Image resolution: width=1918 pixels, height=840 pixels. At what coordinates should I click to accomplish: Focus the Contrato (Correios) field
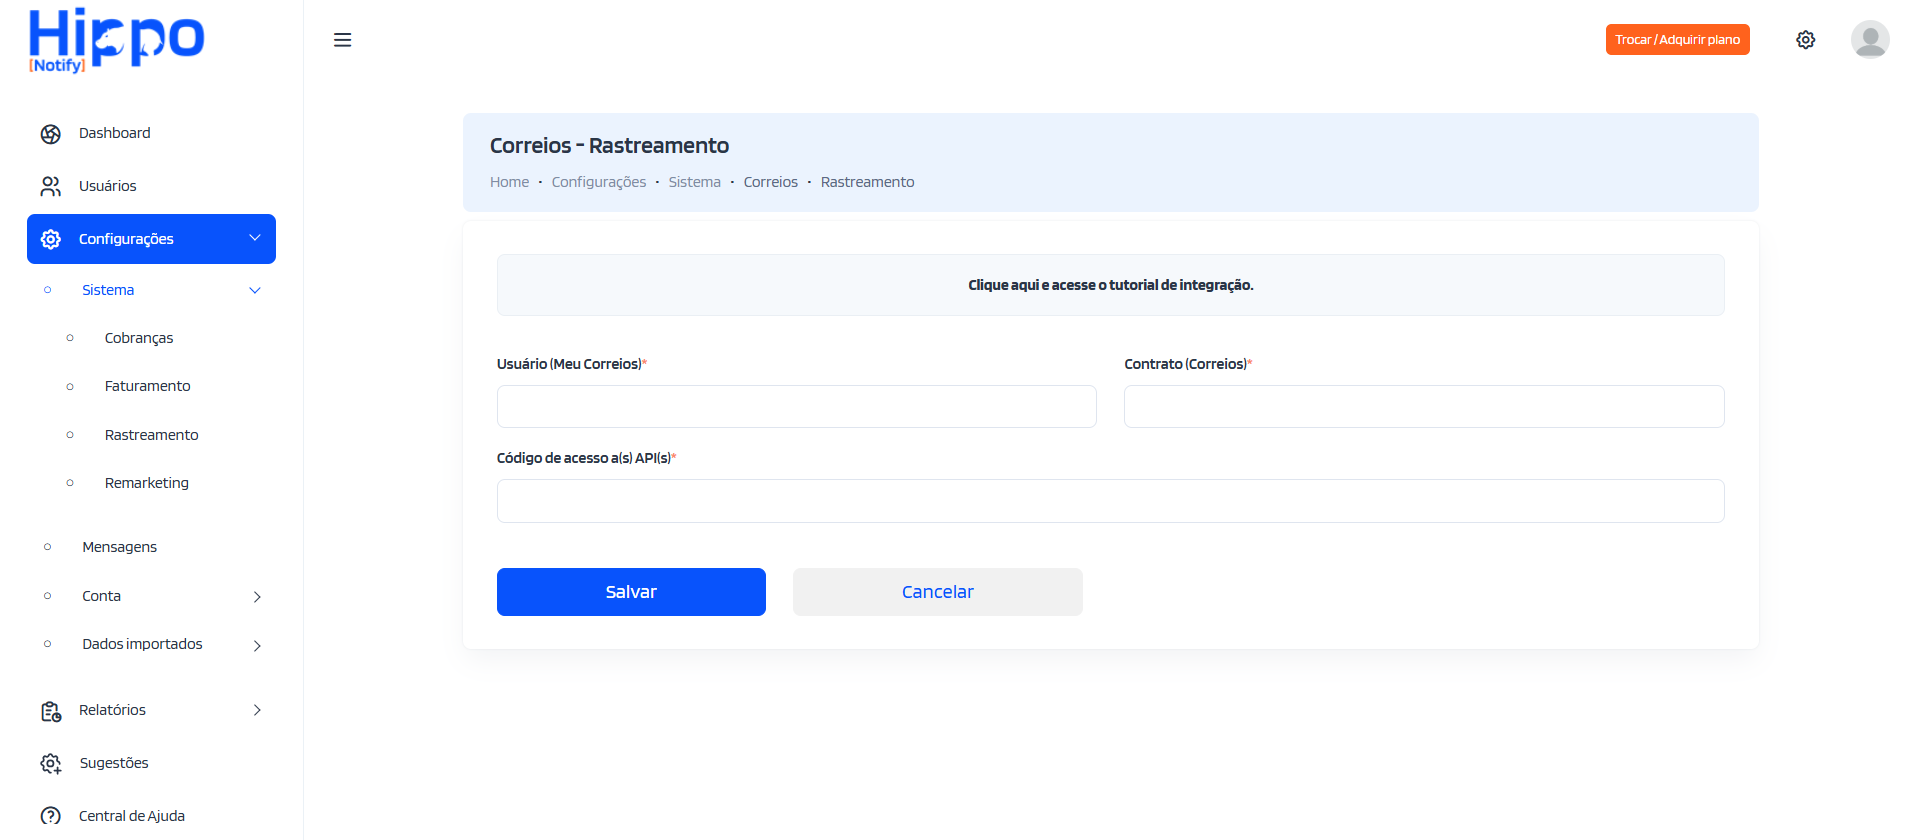click(1424, 407)
